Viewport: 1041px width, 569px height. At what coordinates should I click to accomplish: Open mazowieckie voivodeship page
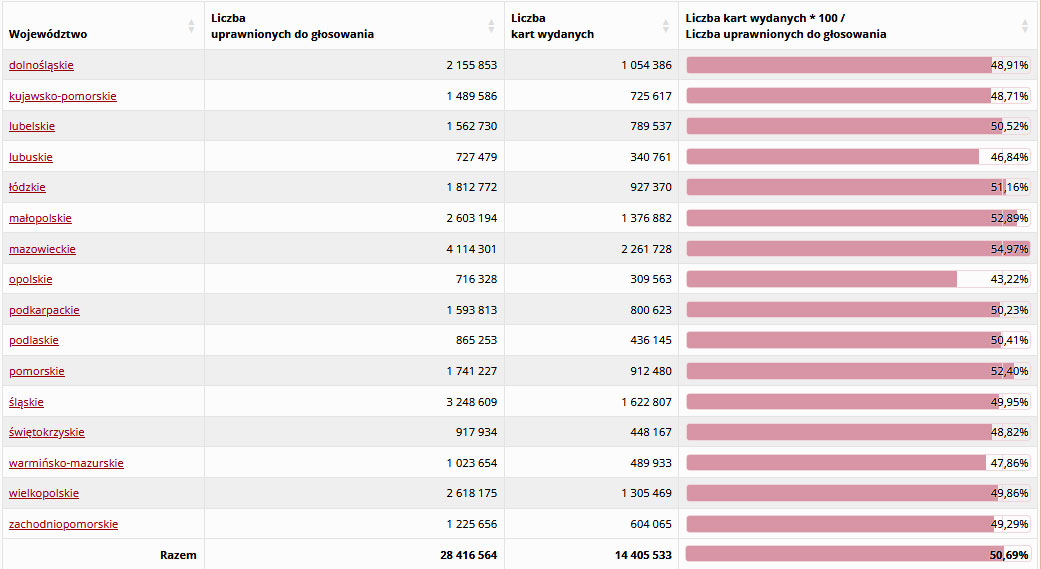(x=42, y=249)
